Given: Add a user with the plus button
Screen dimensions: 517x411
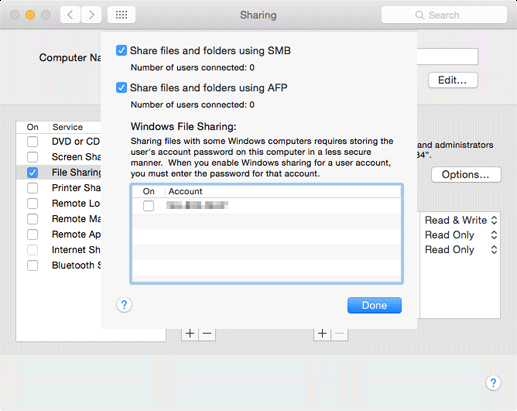Looking at the screenshot, I should point(322,333).
